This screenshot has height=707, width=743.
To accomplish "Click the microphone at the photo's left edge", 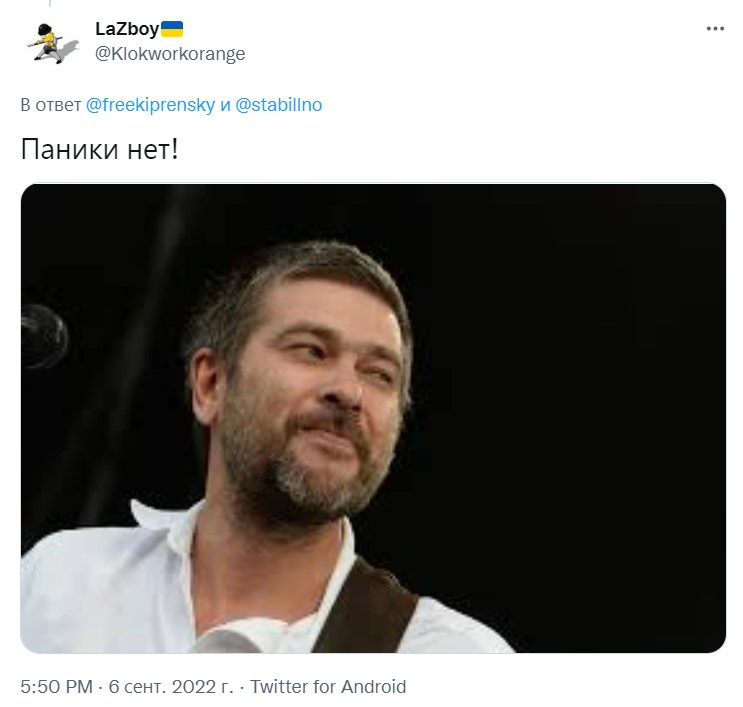I will pos(44,336).
